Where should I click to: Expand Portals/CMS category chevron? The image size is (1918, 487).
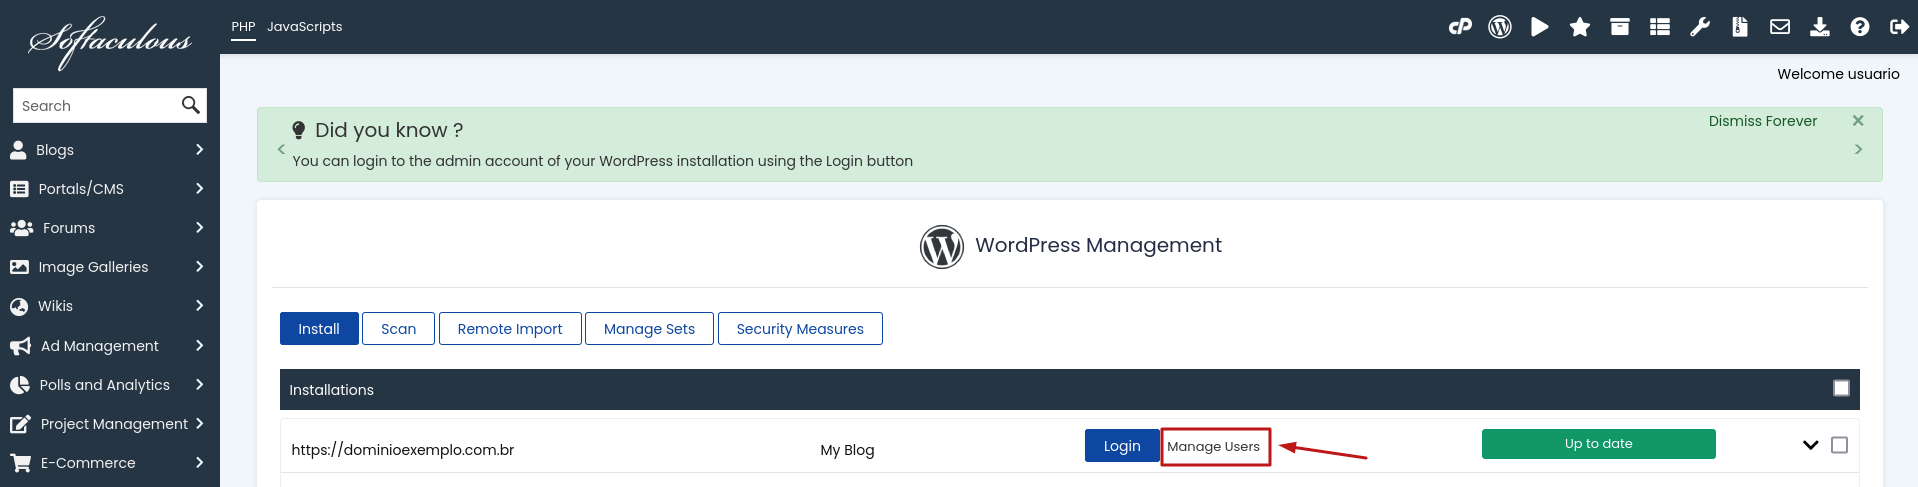(x=199, y=189)
